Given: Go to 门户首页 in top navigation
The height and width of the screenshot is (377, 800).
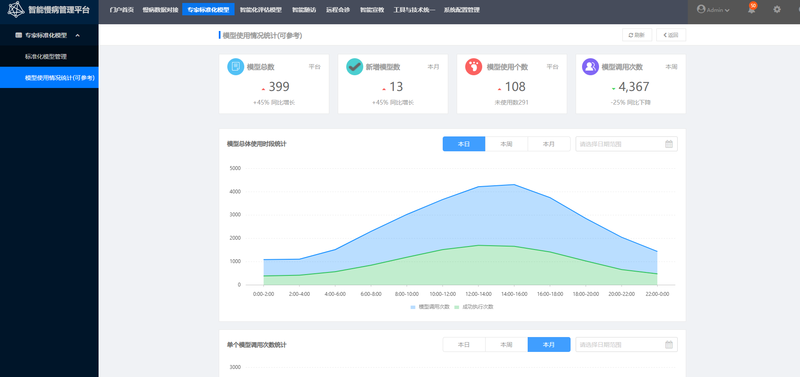Looking at the screenshot, I should coord(121,10).
